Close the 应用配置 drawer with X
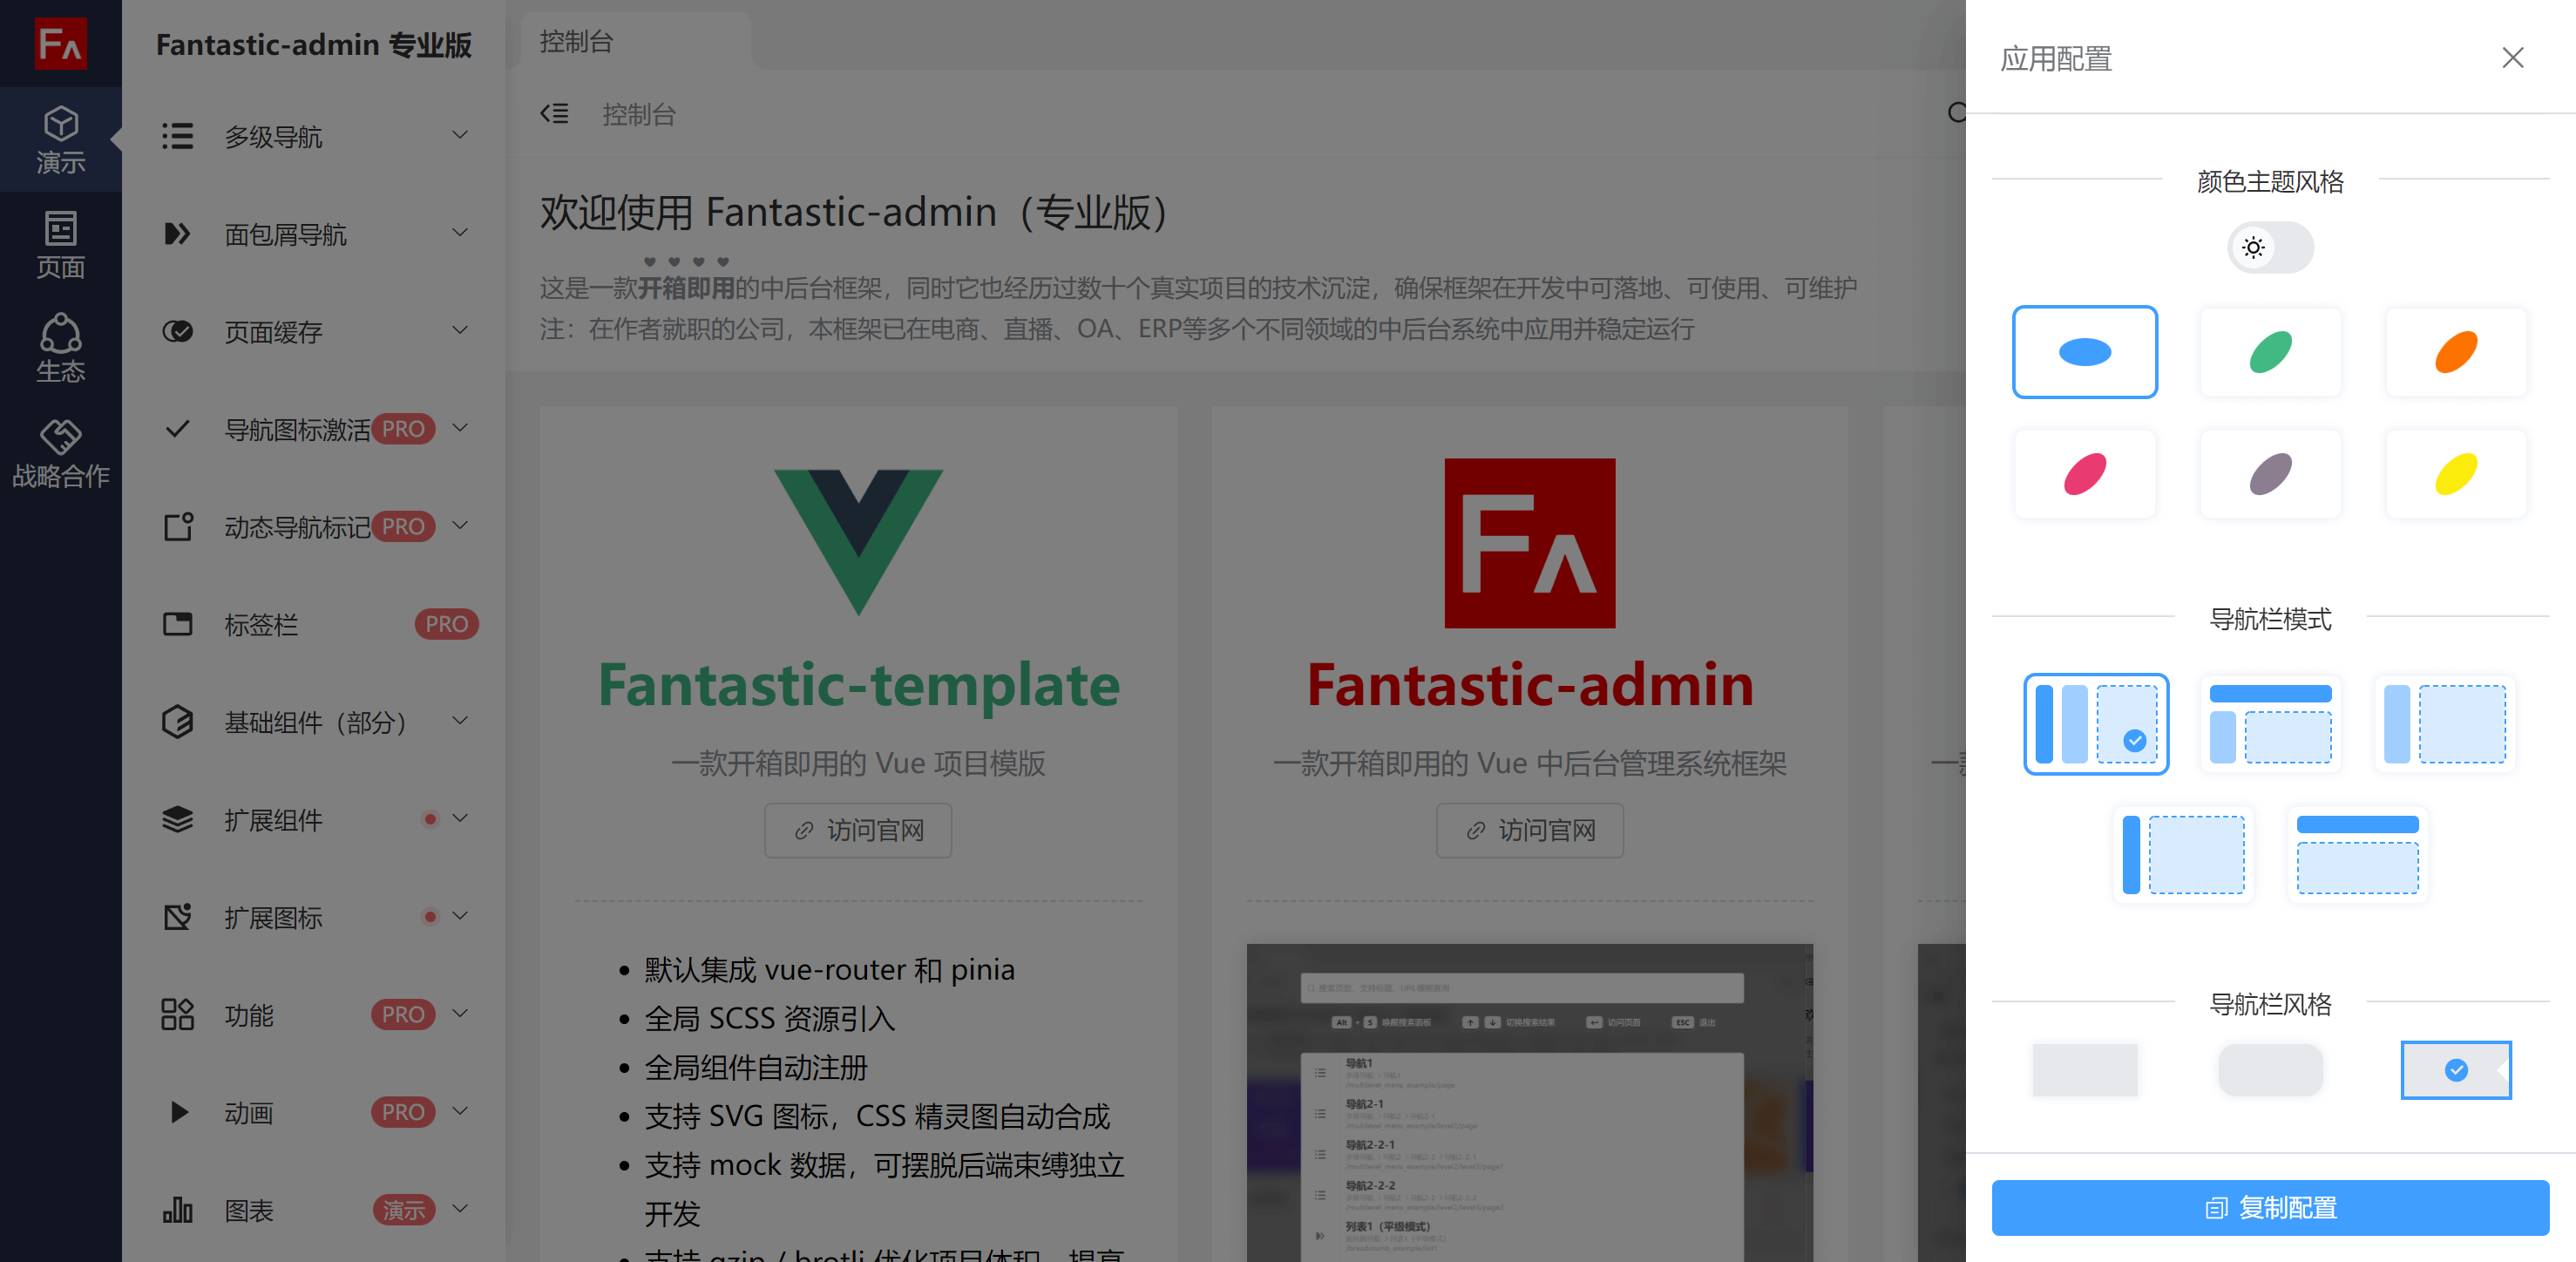This screenshot has height=1262, width=2576. point(2513,58)
